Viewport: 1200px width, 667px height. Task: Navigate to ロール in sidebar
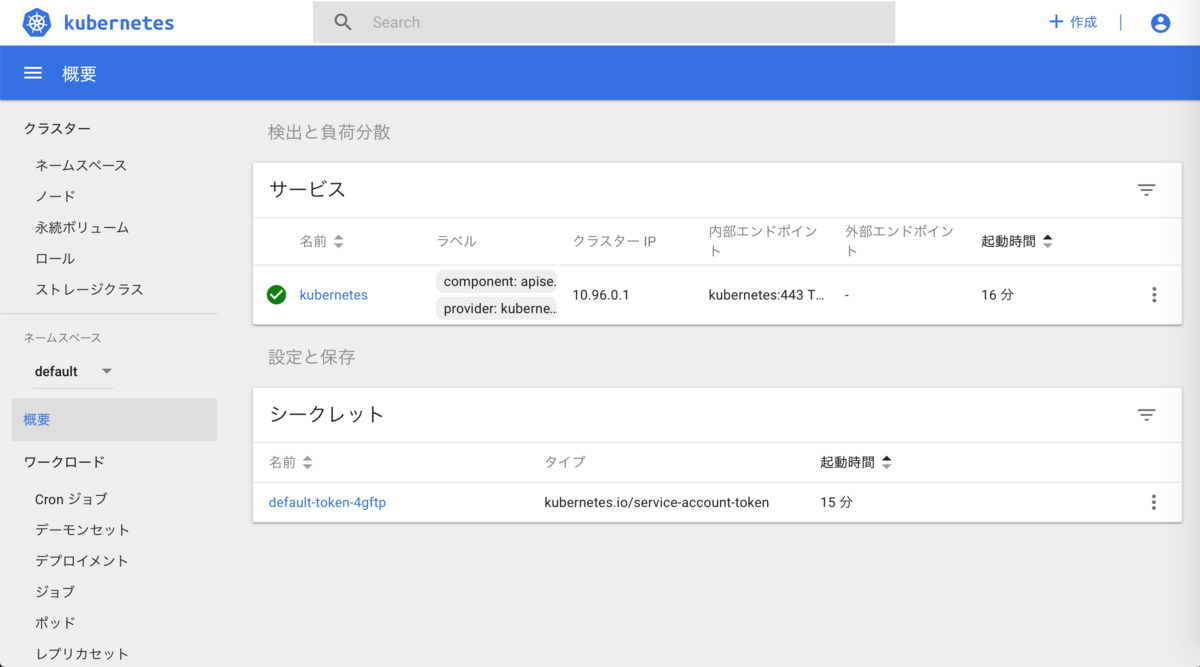coord(55,258)
